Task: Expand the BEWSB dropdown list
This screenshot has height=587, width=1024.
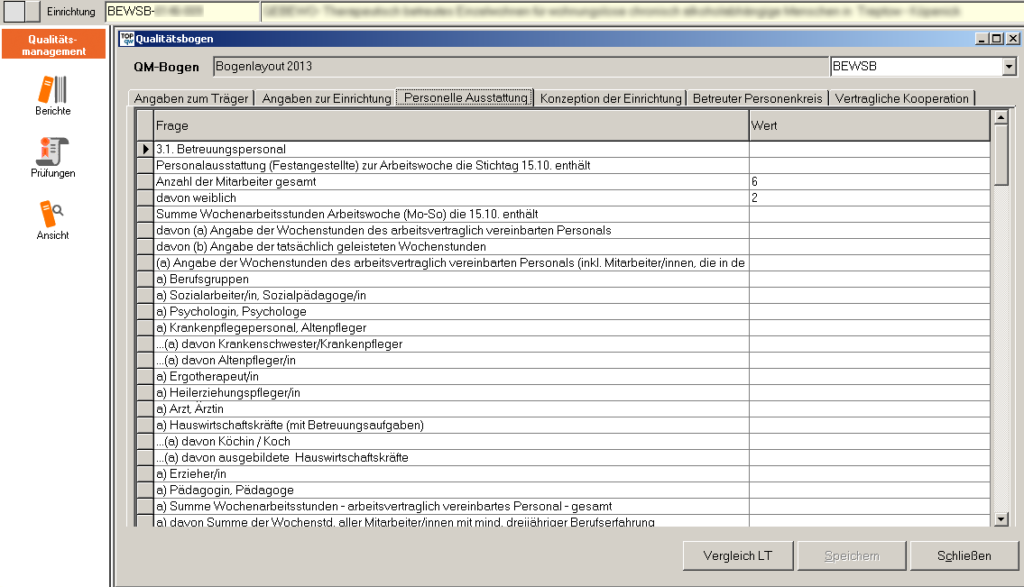Action: [1009, 67]
